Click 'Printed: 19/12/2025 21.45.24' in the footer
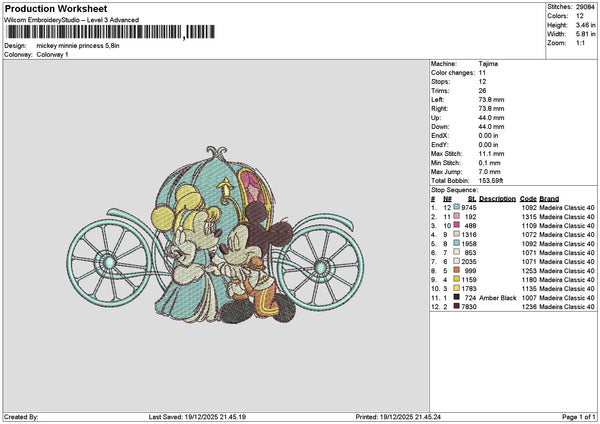Viewport: 600px width, 424px height. [398, 417]
